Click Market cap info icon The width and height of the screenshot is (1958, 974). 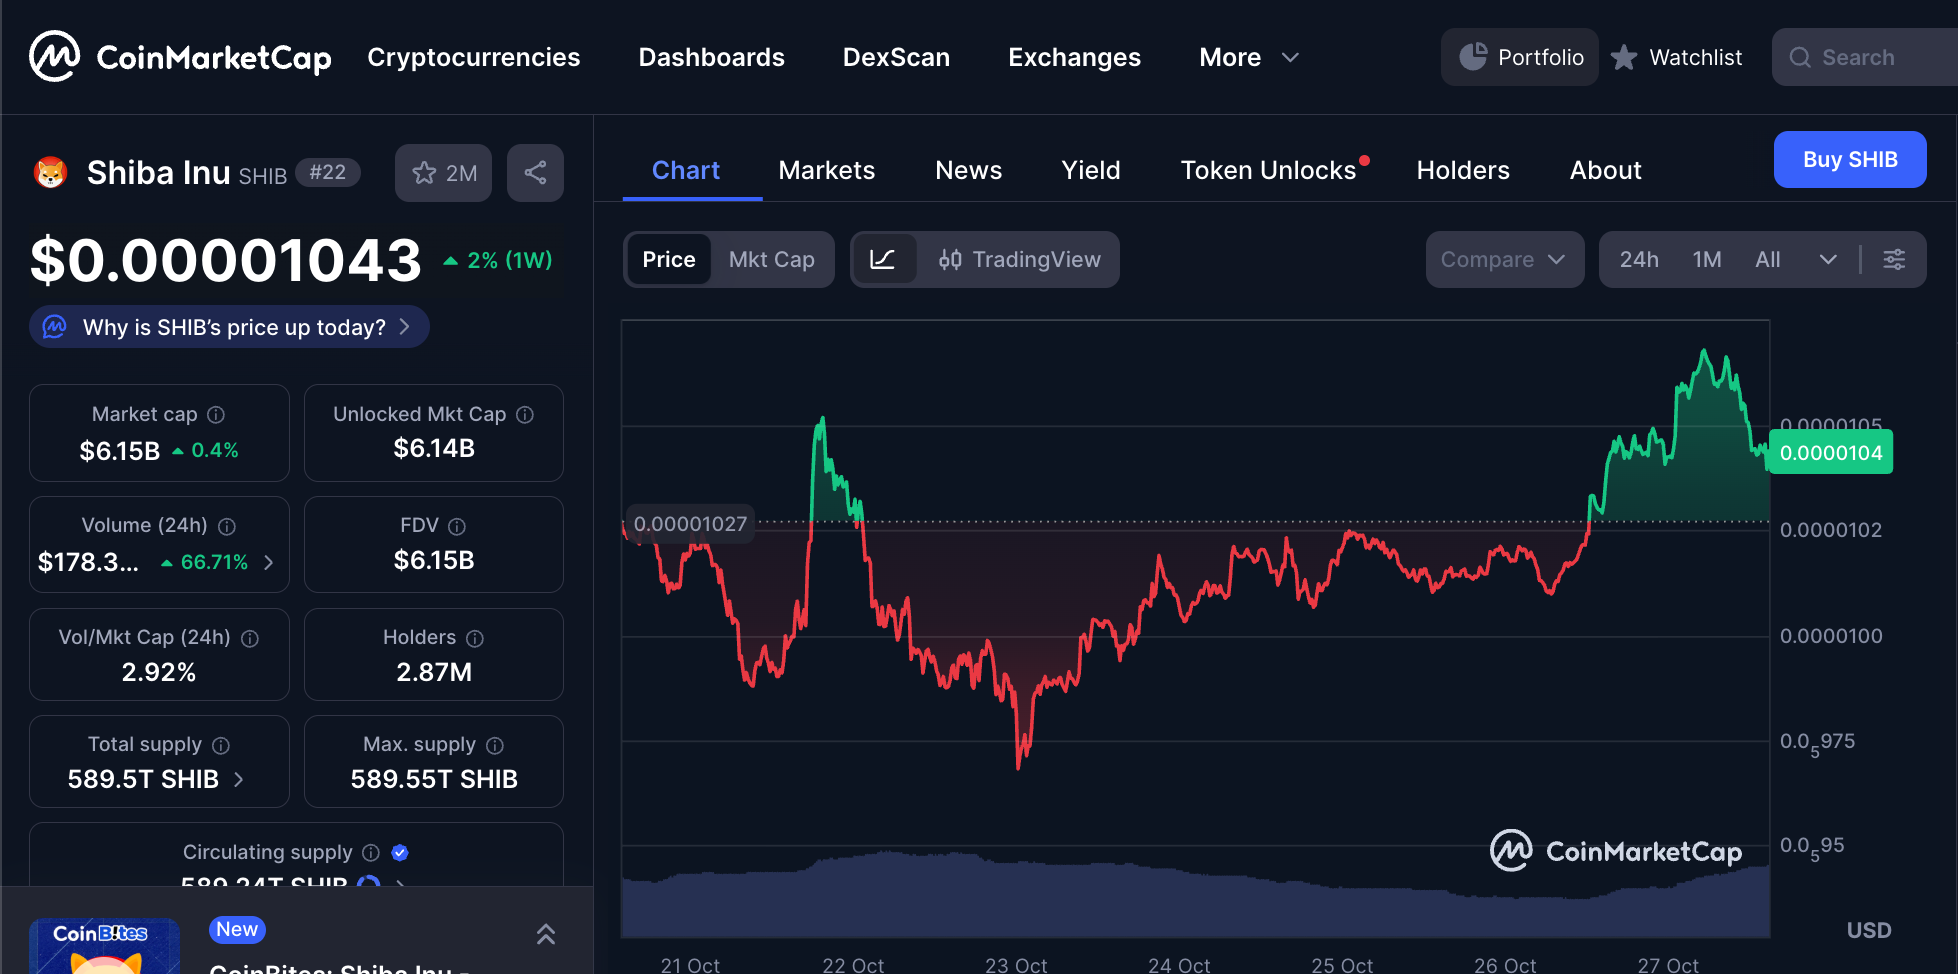(x=216, y=415)
